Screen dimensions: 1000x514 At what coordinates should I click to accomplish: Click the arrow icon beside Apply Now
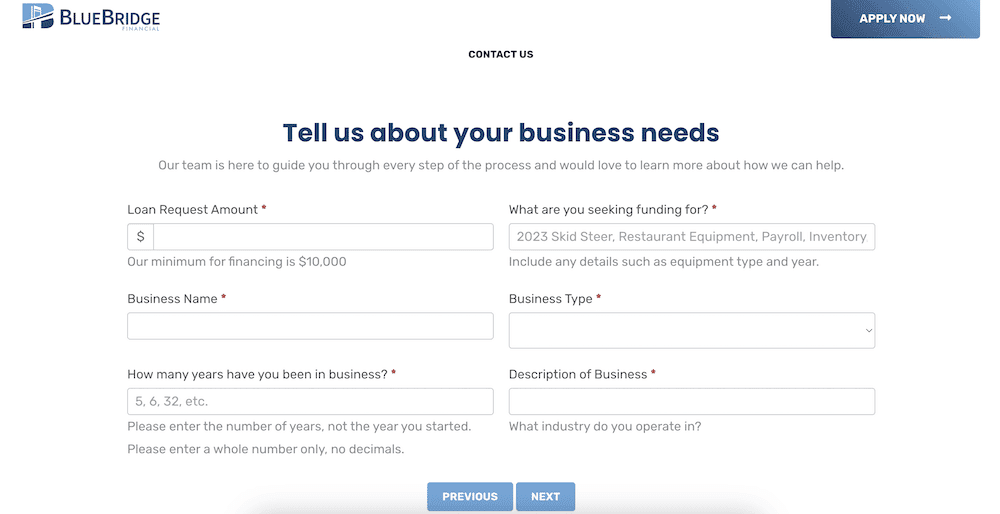946,18
